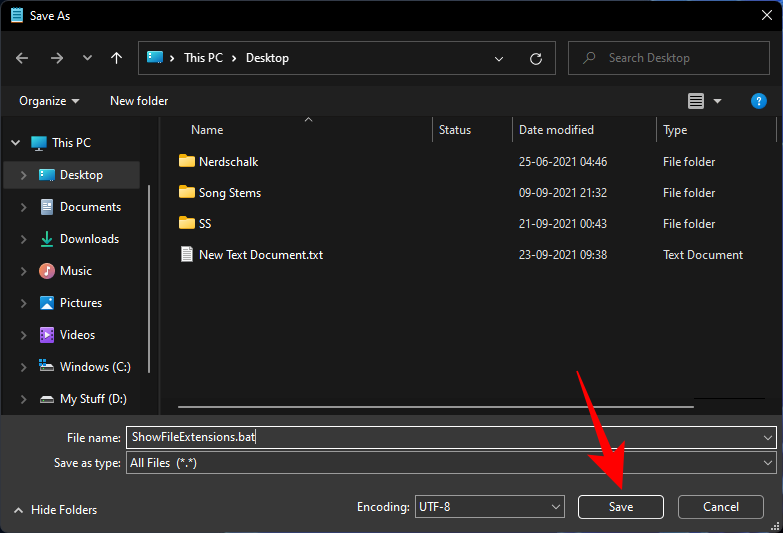Close the Save As dialog

pyautogui.click(x=767, y=15)
